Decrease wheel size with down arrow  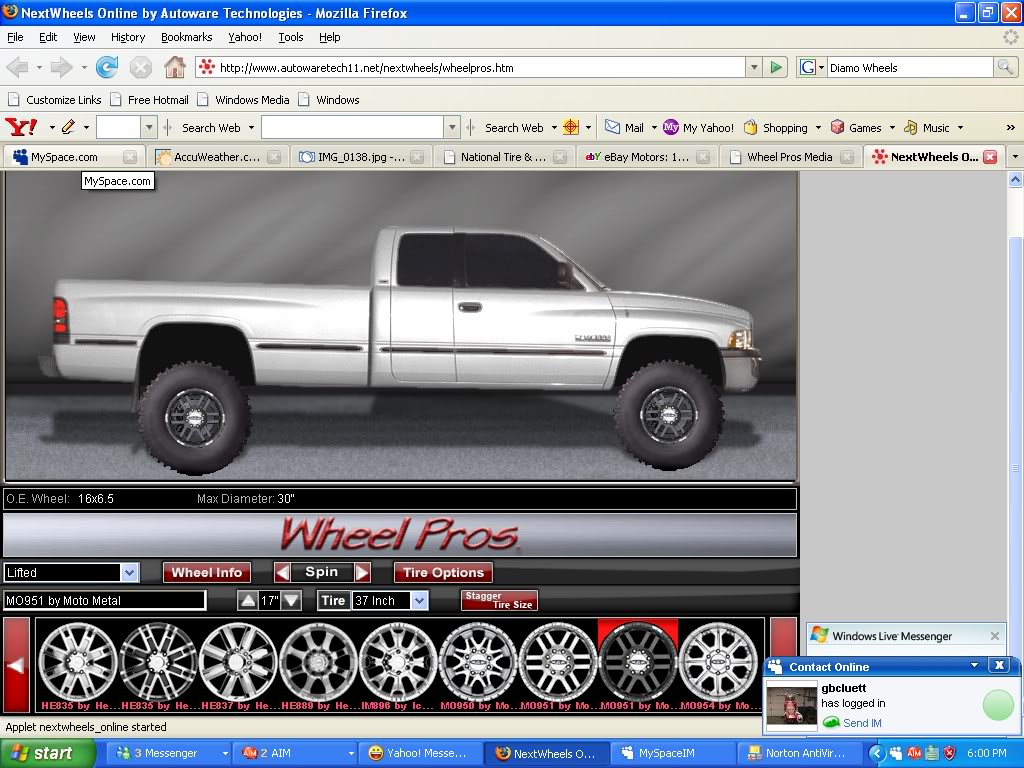(291, 601)
